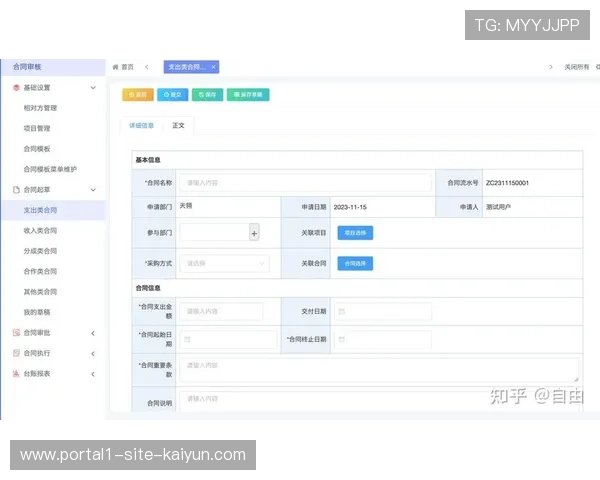This screenshot has width=600, height=480.
Task: Switch to the 详细信息 tab
Action: (x=141, y=126)
